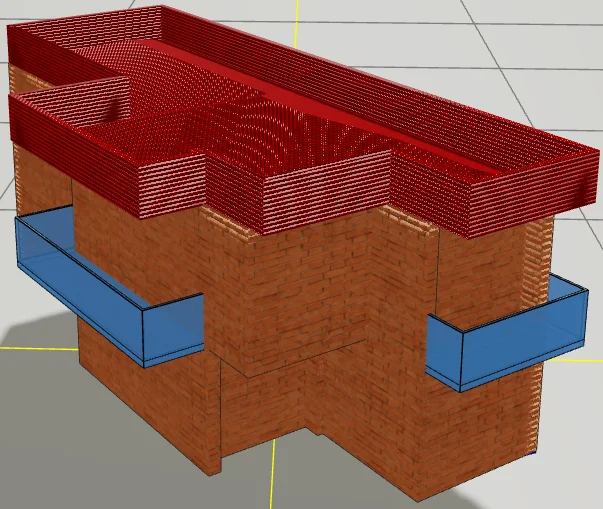Image resolution: width=603 pixels, height=509 pixels.
Task: Click the top face of the right blue box
Action: [x=500, y=305]
